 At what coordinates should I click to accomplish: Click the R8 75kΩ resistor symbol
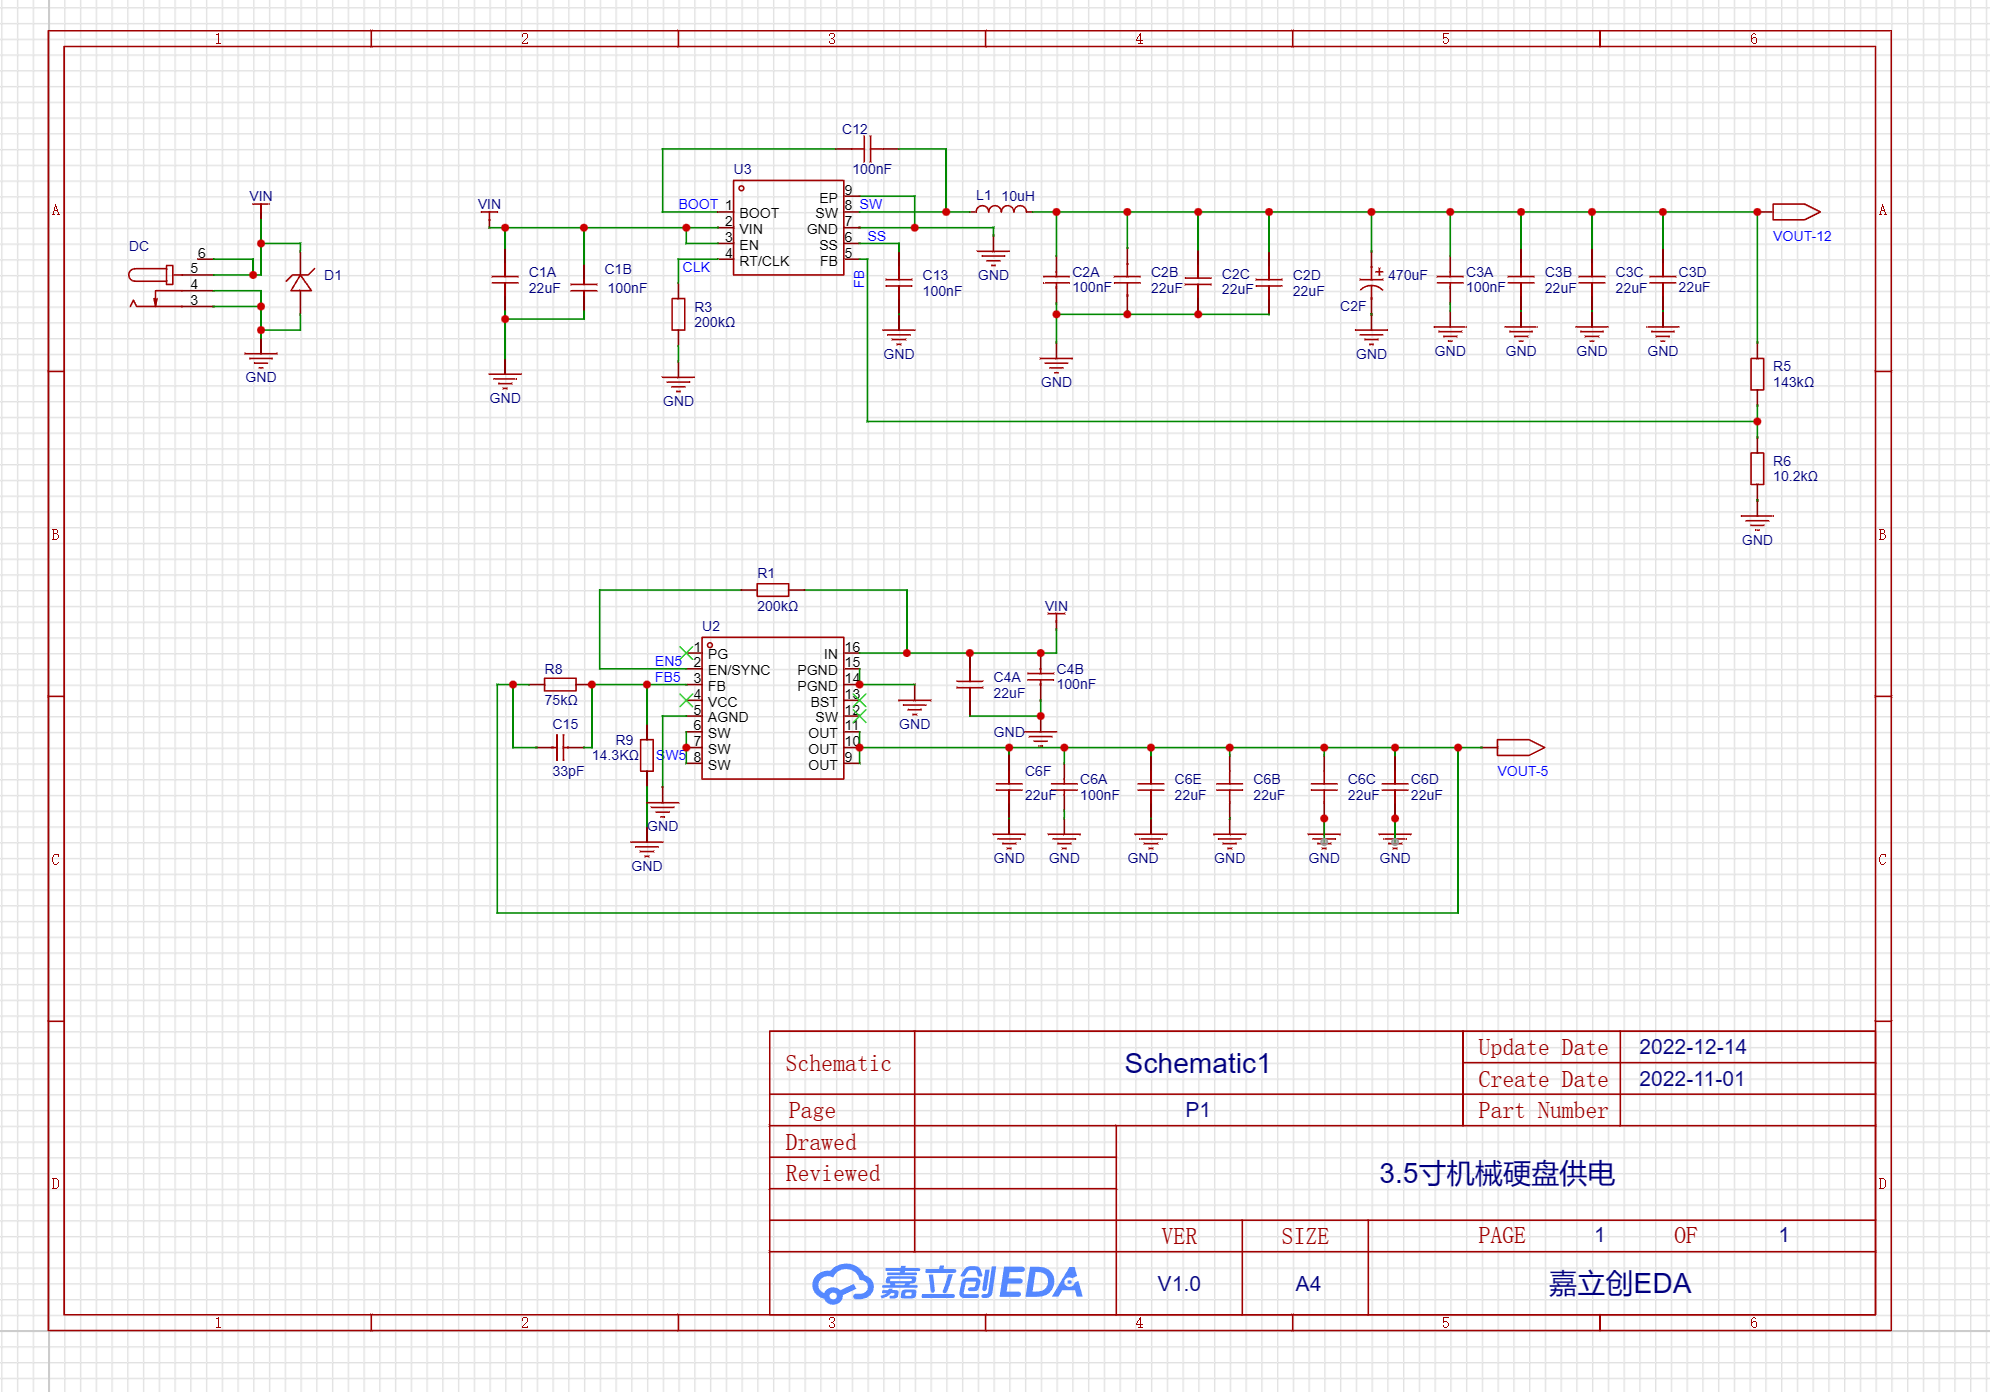tap(560, 684)
